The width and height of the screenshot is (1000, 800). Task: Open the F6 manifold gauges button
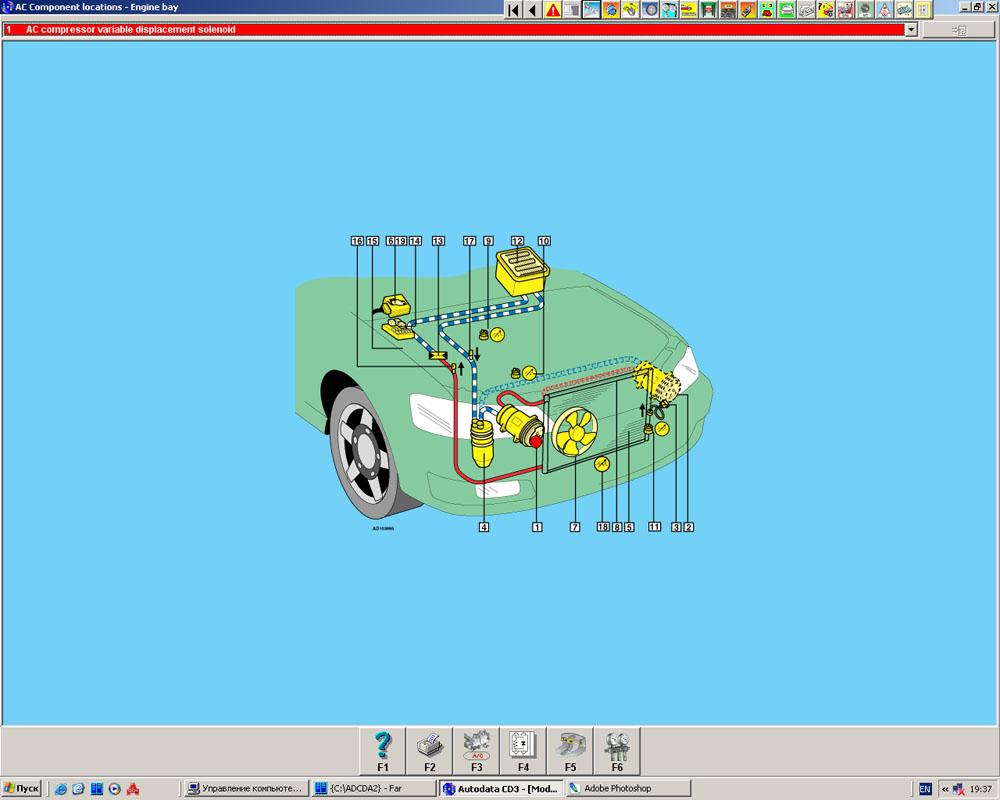click(617, 751)
